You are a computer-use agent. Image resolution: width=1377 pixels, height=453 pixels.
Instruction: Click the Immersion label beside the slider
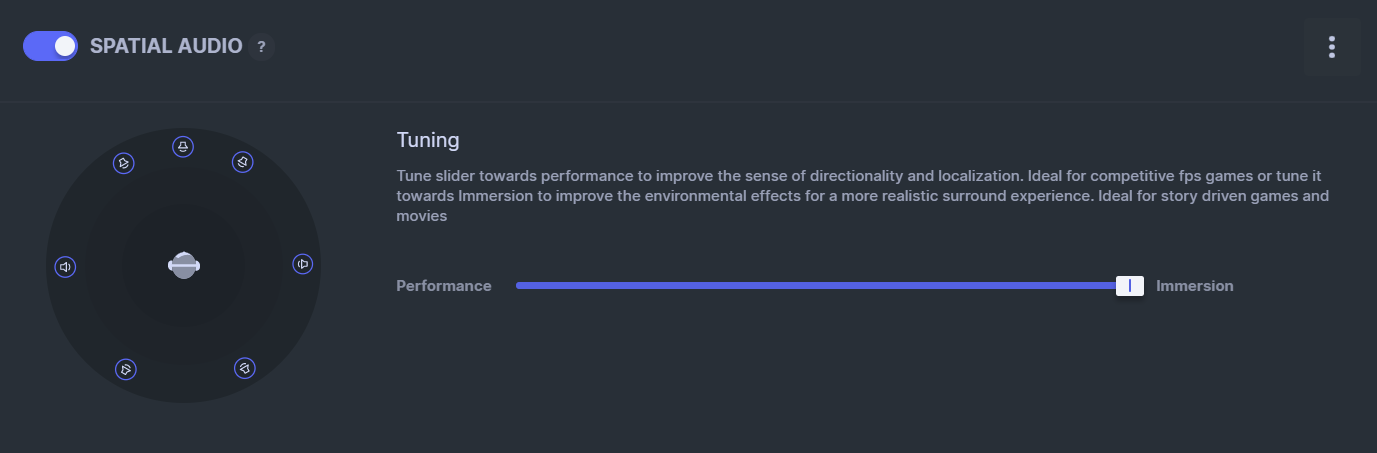click(1194, 286)
